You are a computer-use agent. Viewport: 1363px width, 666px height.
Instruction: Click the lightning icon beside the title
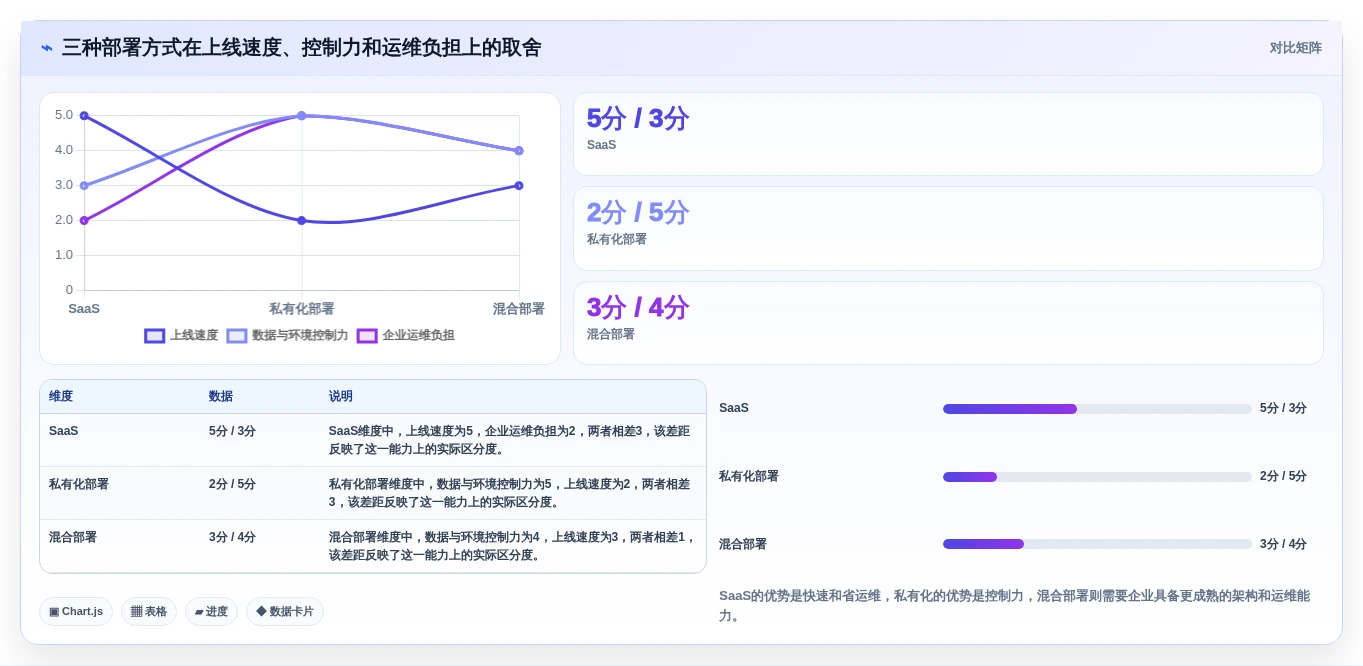point(47,48)
